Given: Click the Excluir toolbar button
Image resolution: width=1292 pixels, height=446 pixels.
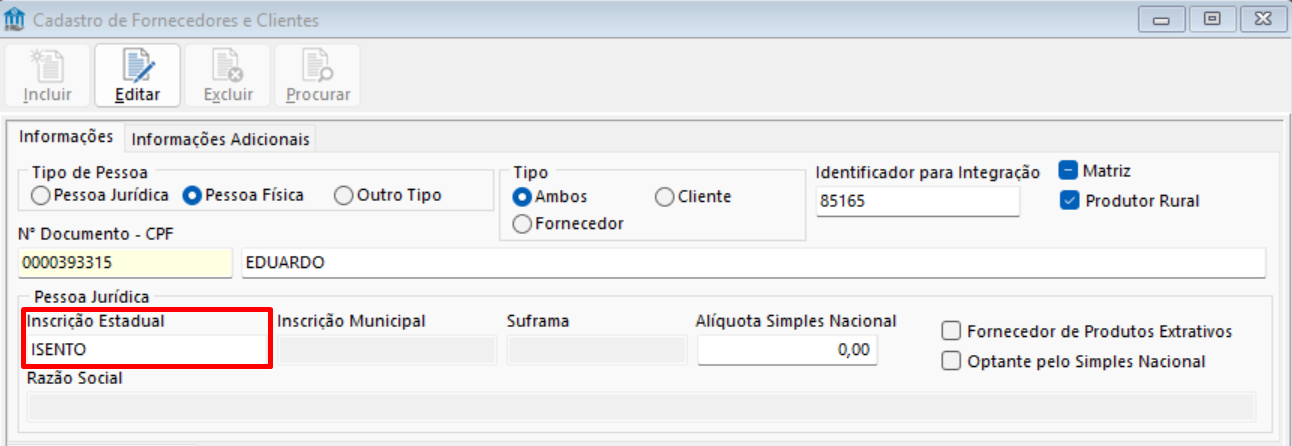Looking at the screenshot, I should [x=228, y=76].
